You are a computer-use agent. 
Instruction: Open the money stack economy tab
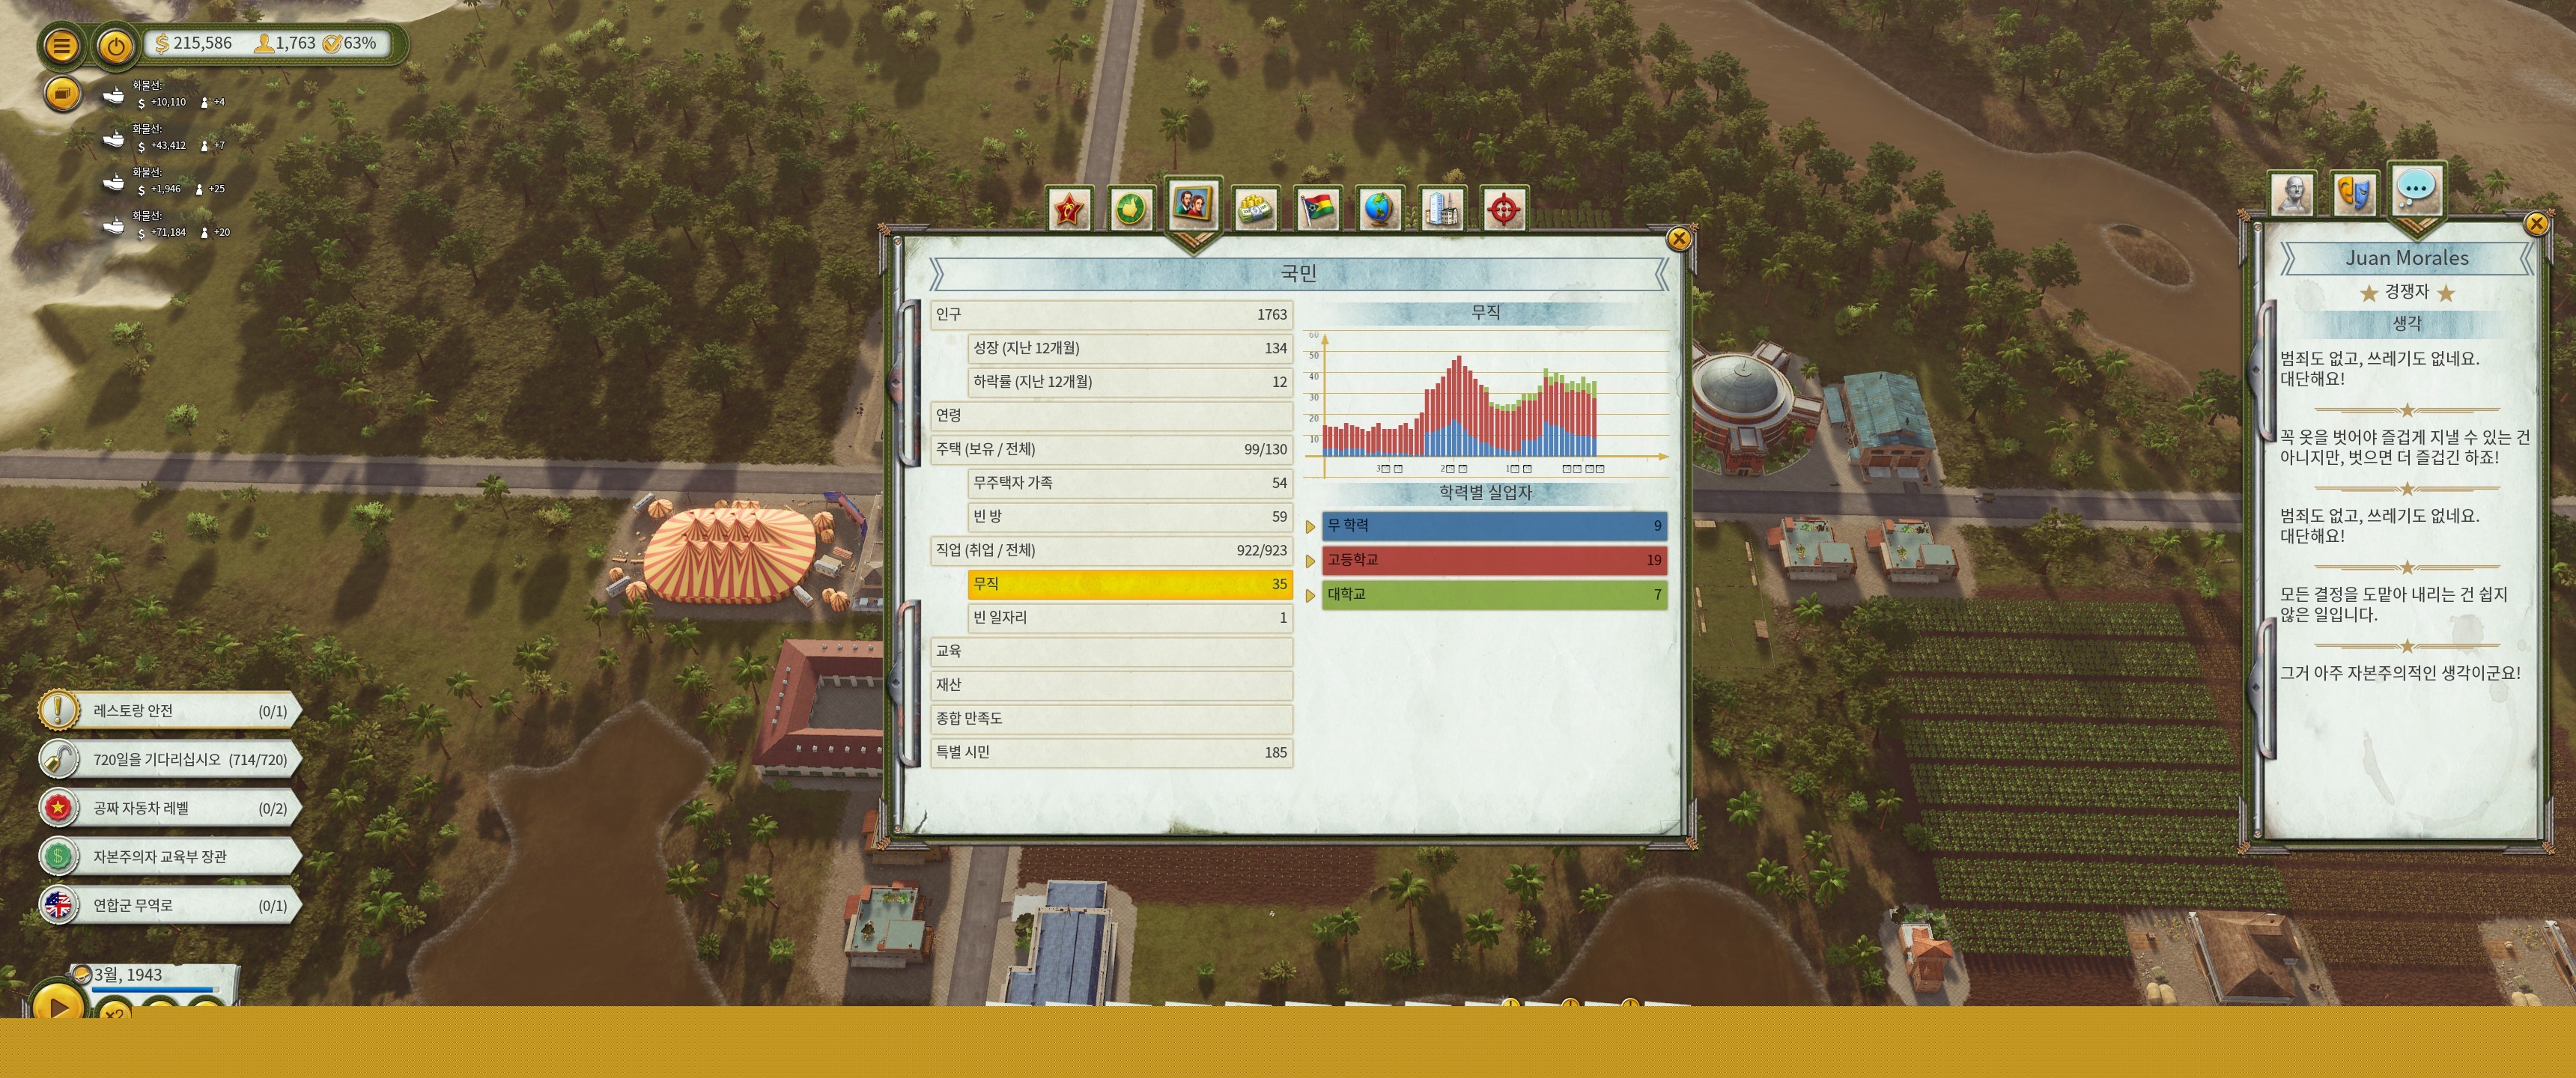pyautogui.click(x=1255, y=210)
